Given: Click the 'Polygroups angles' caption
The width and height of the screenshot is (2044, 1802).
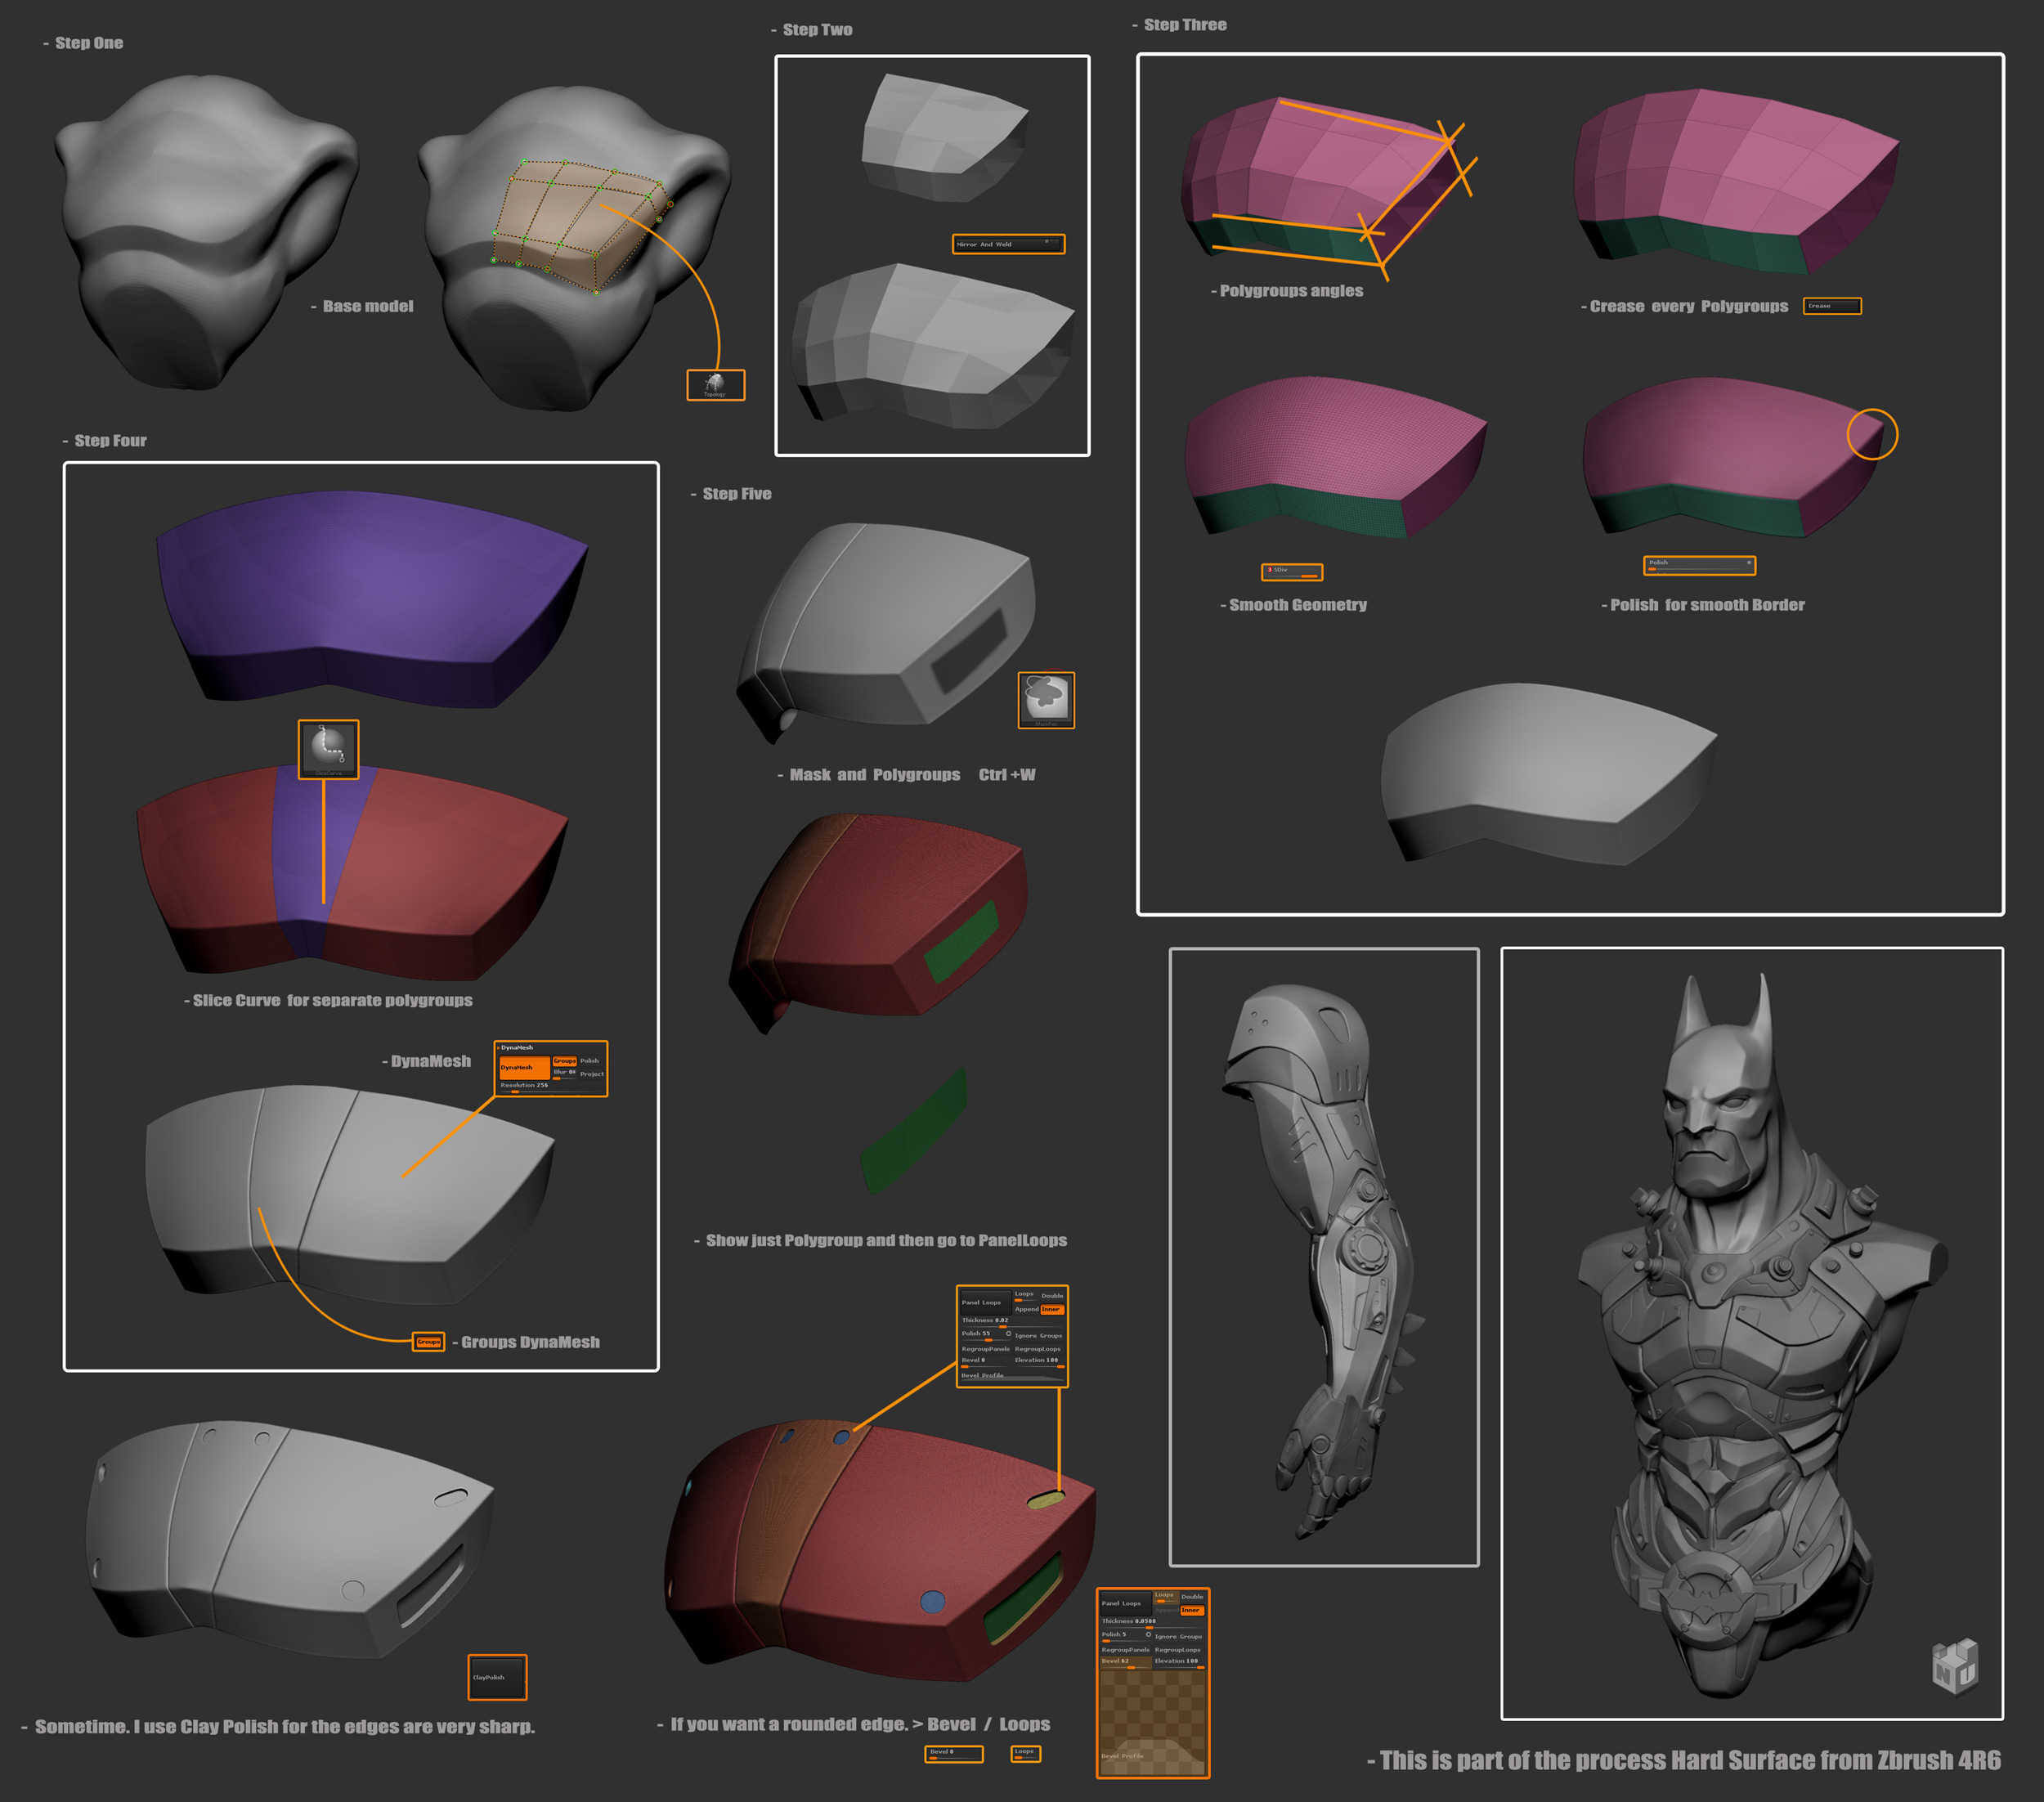Looking at the screenshot, I should tap(1291, 291).
